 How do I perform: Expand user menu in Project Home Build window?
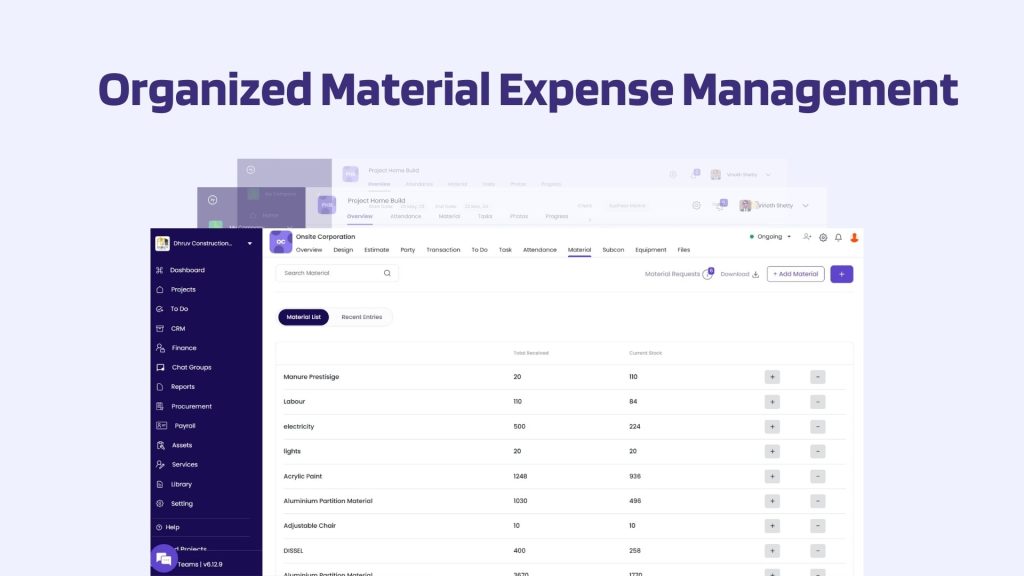[805, 206]
